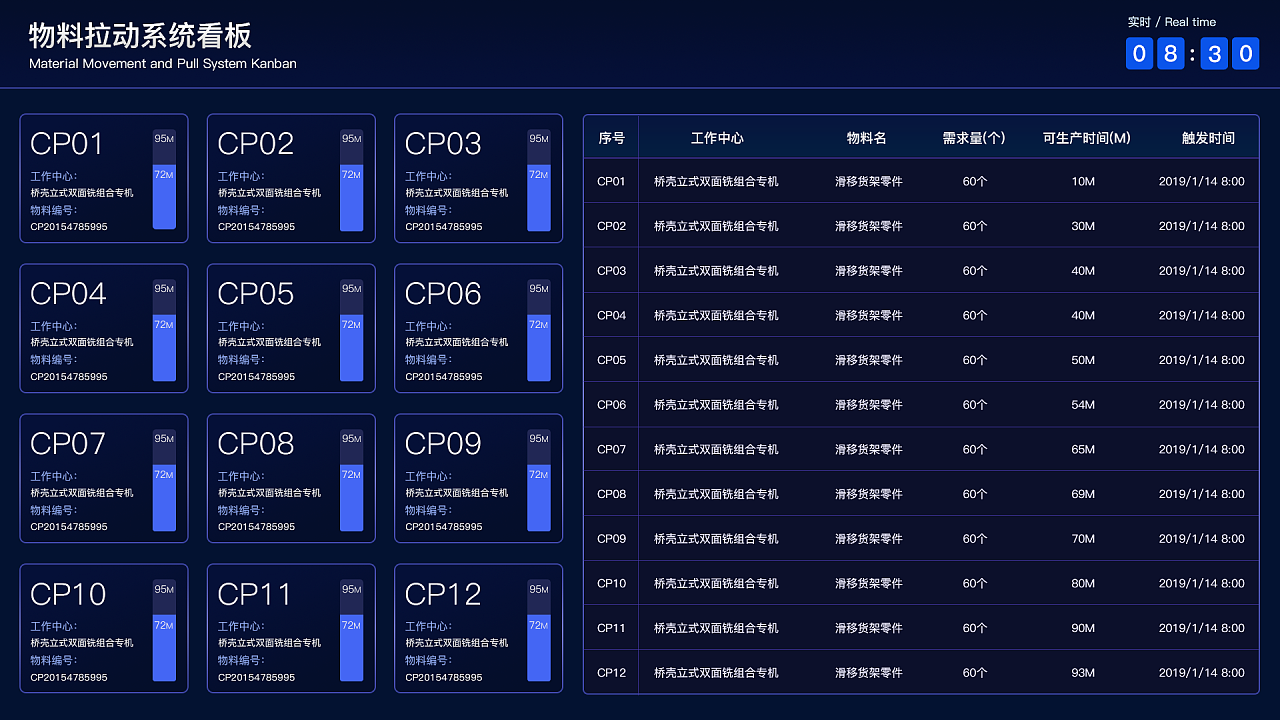Click the 90M production time value

click(1083, 628)
